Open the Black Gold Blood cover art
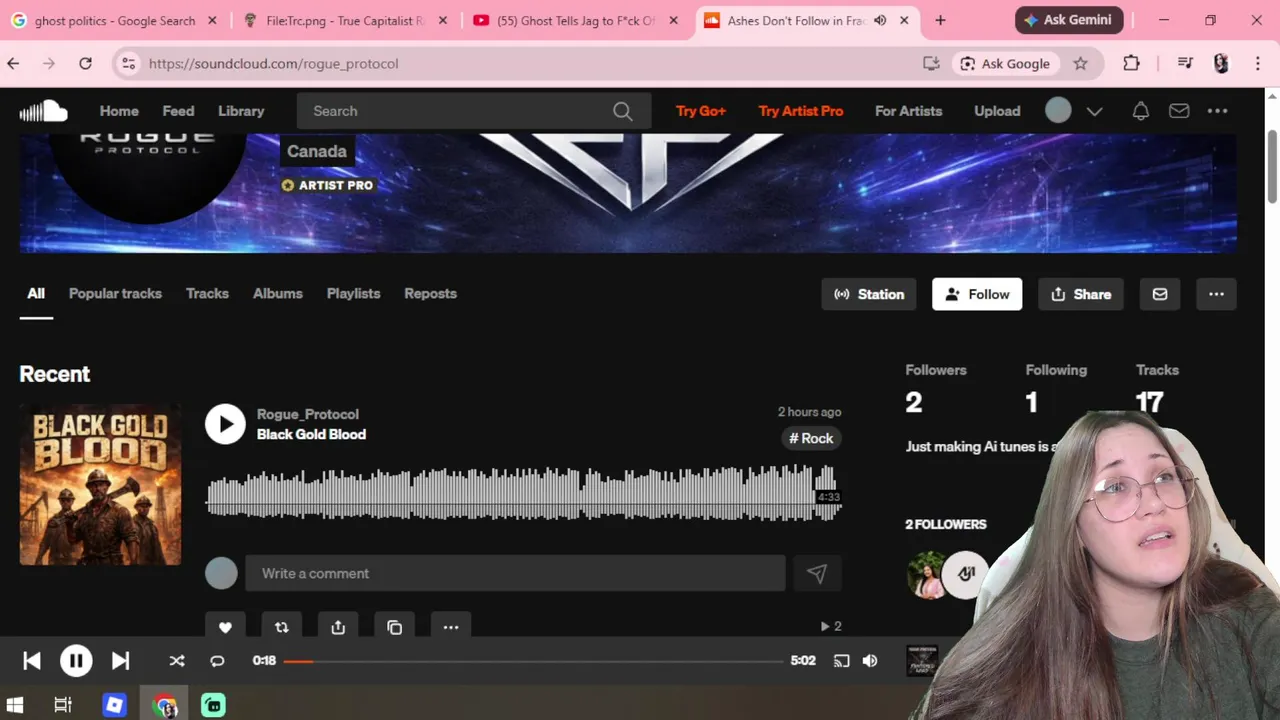Screen dimensions: 1280x720 [x=100, y=485]
